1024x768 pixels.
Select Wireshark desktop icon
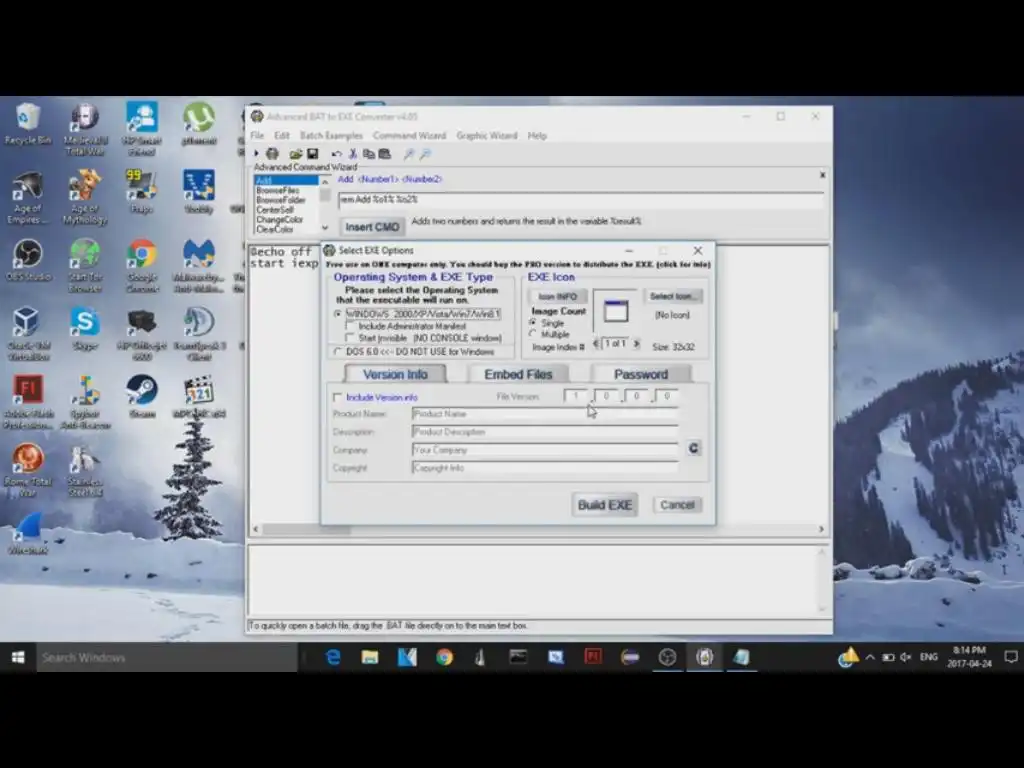click(x=28, y=534)
